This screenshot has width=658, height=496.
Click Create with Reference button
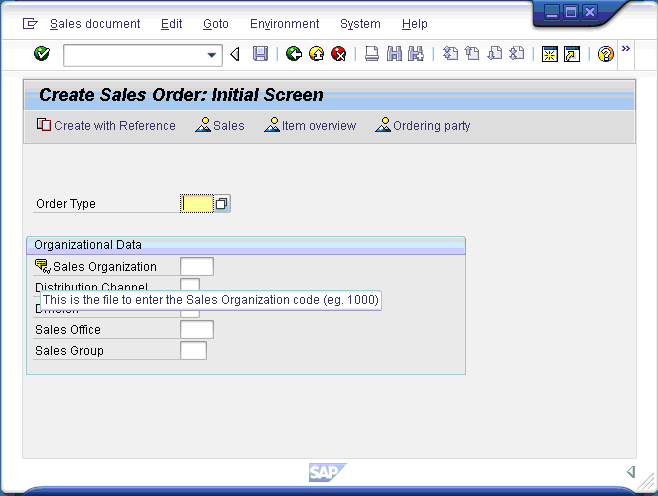[106, 125]
